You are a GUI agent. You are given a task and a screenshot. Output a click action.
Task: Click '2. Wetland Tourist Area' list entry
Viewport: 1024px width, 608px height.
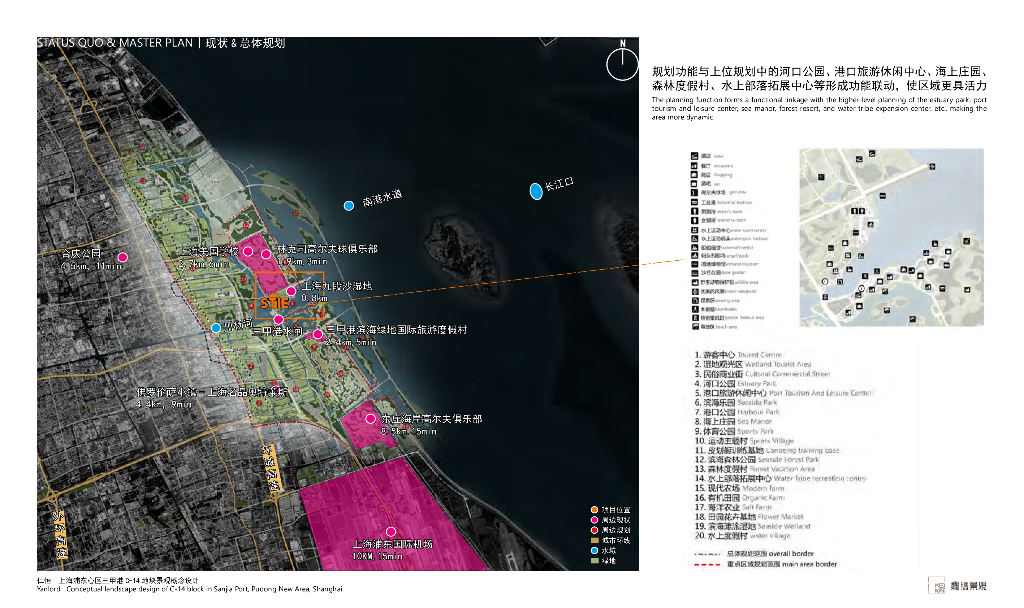pyautogui.click(x=752, y=364)
